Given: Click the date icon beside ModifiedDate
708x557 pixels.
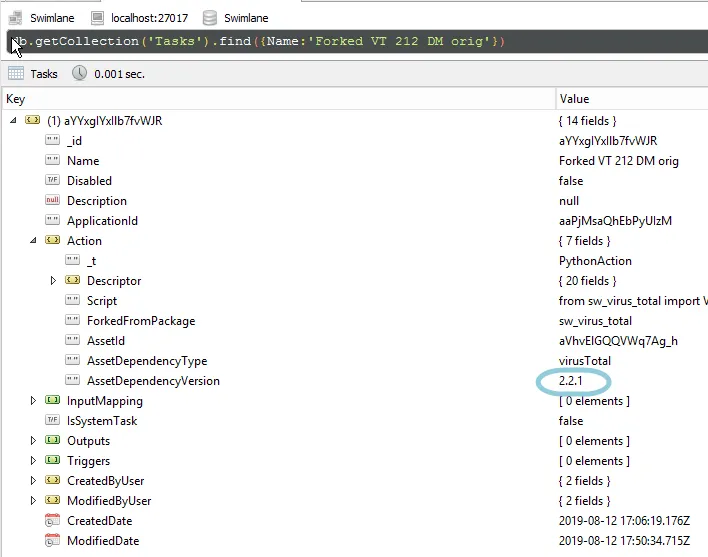Looking at the screenshot, I should [52, 540].
